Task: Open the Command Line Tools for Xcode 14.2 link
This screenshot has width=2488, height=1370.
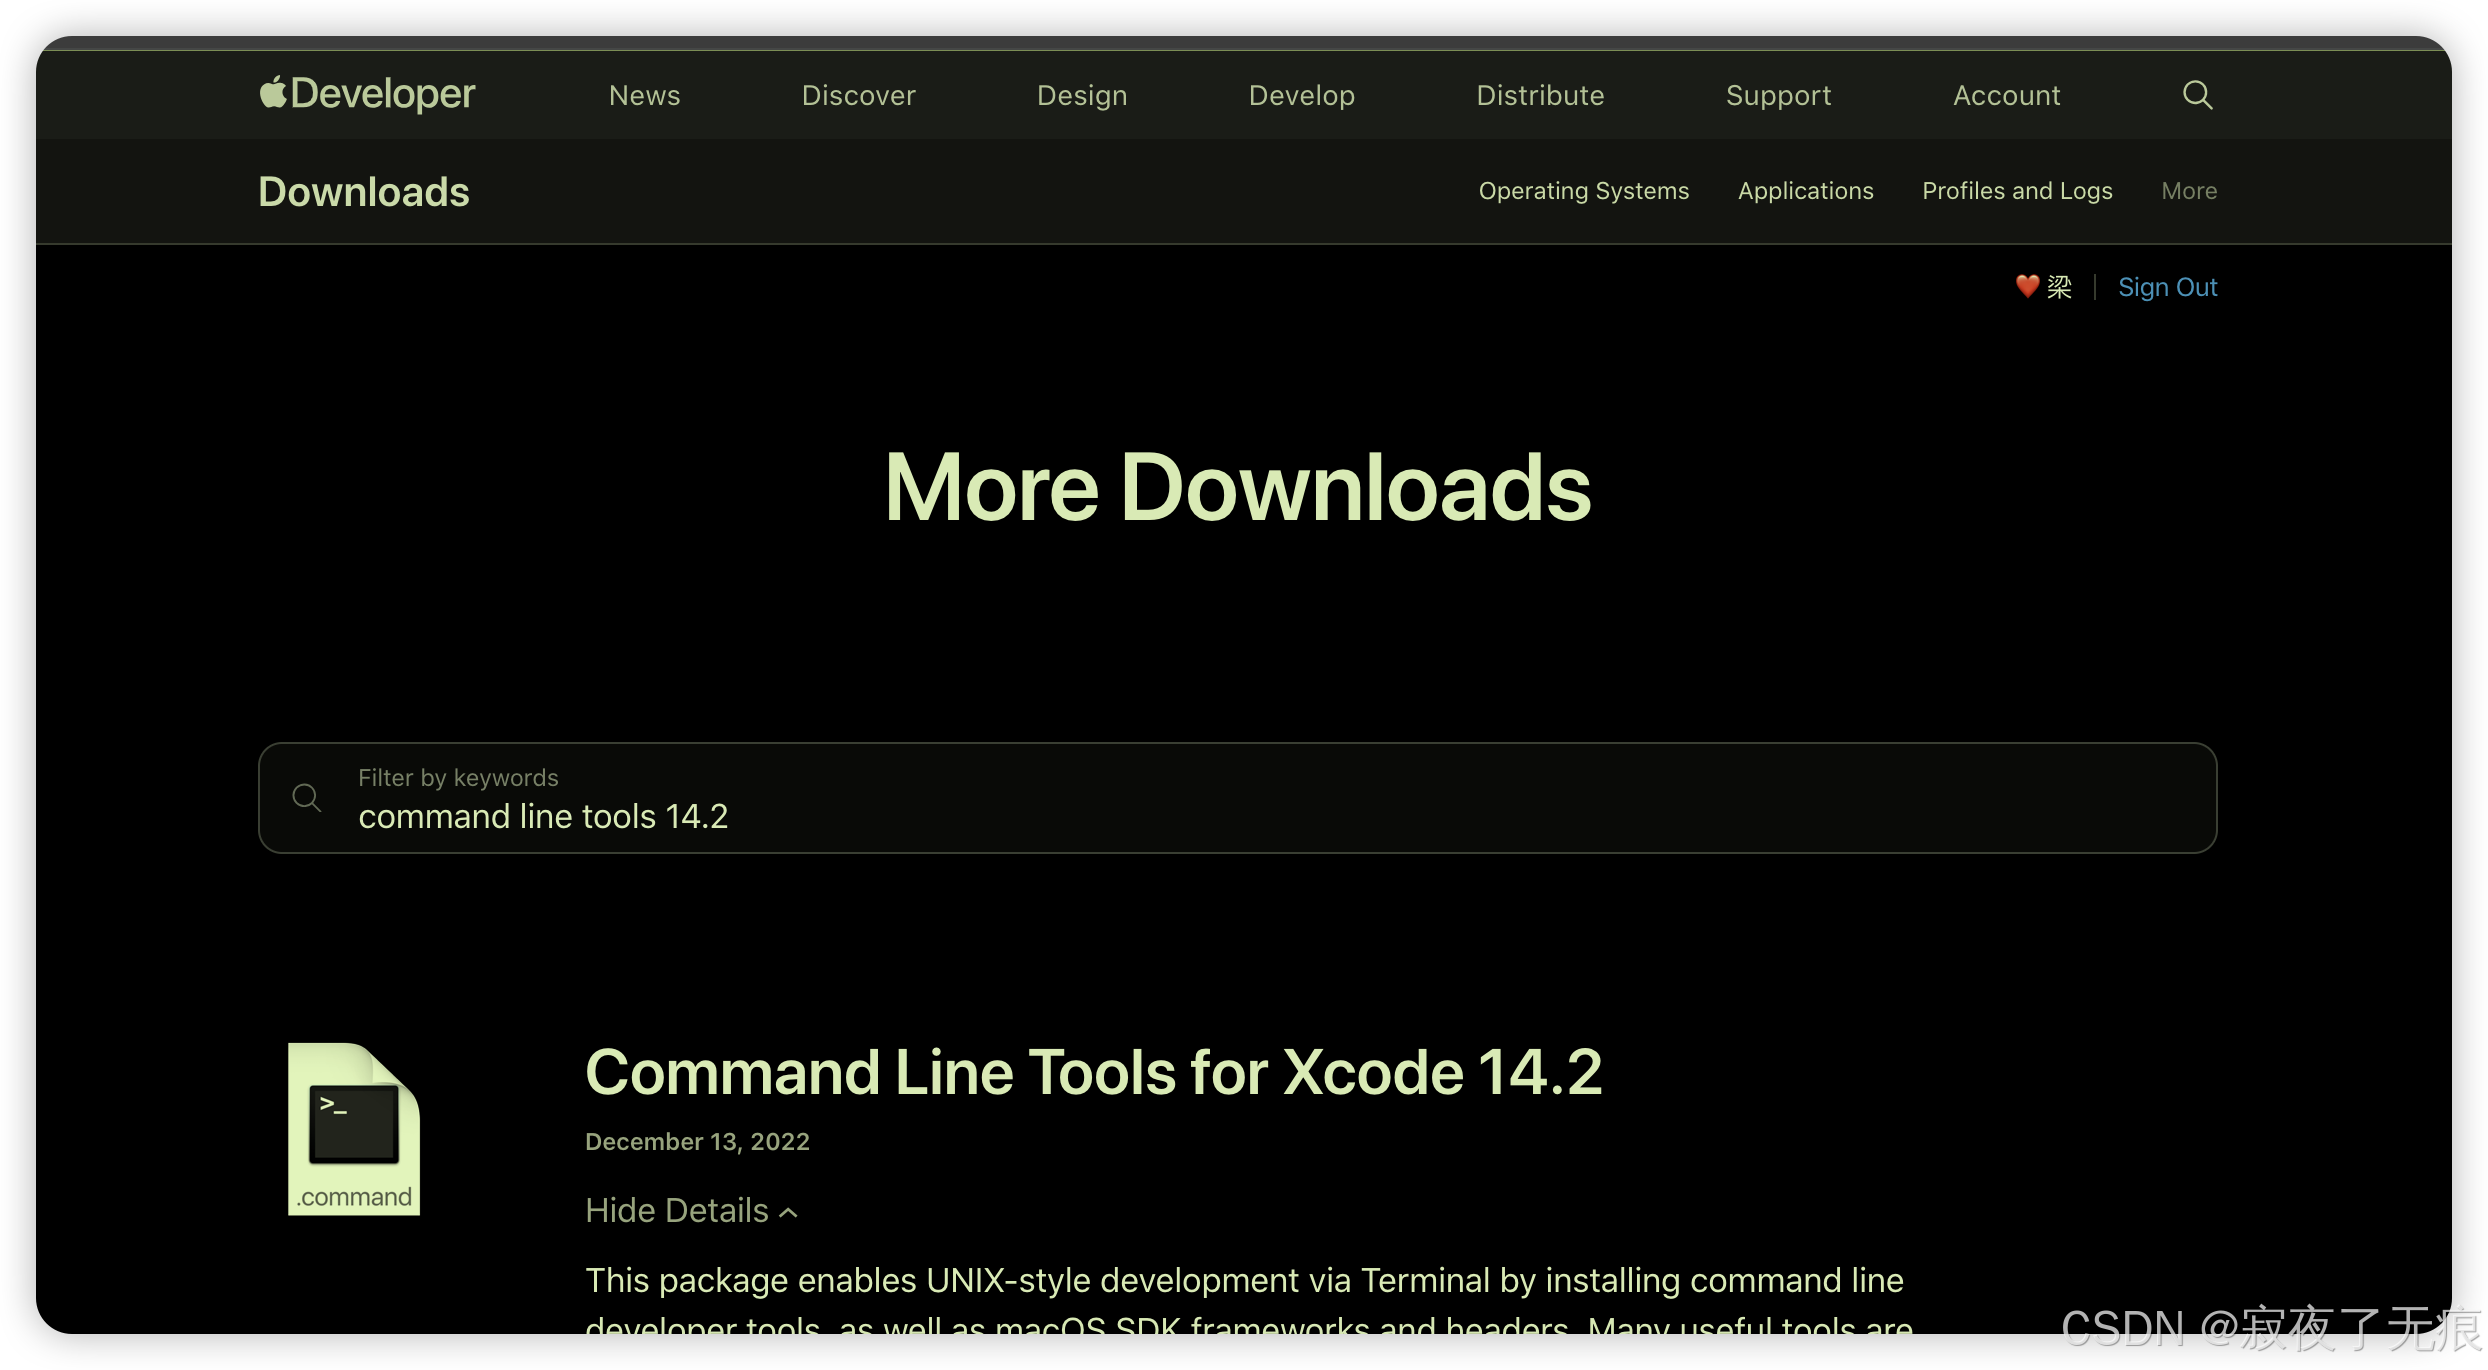Action: coord(1095,1072)
